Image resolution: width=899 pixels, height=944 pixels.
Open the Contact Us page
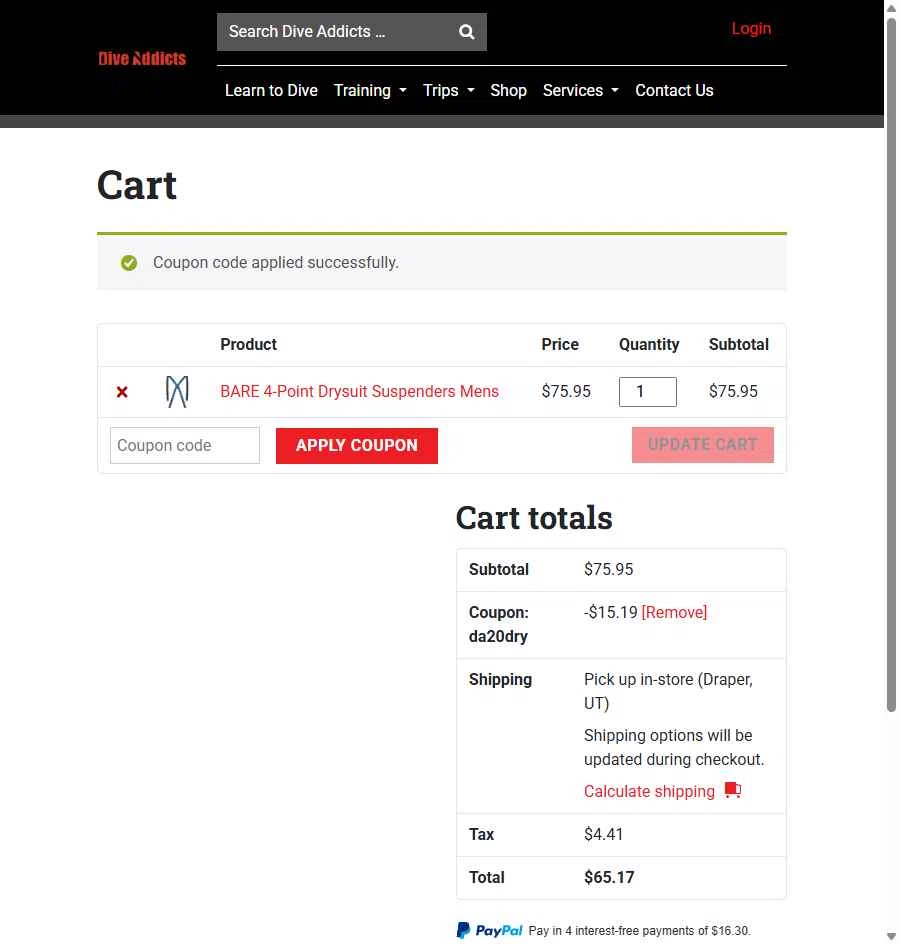(674, 90)
